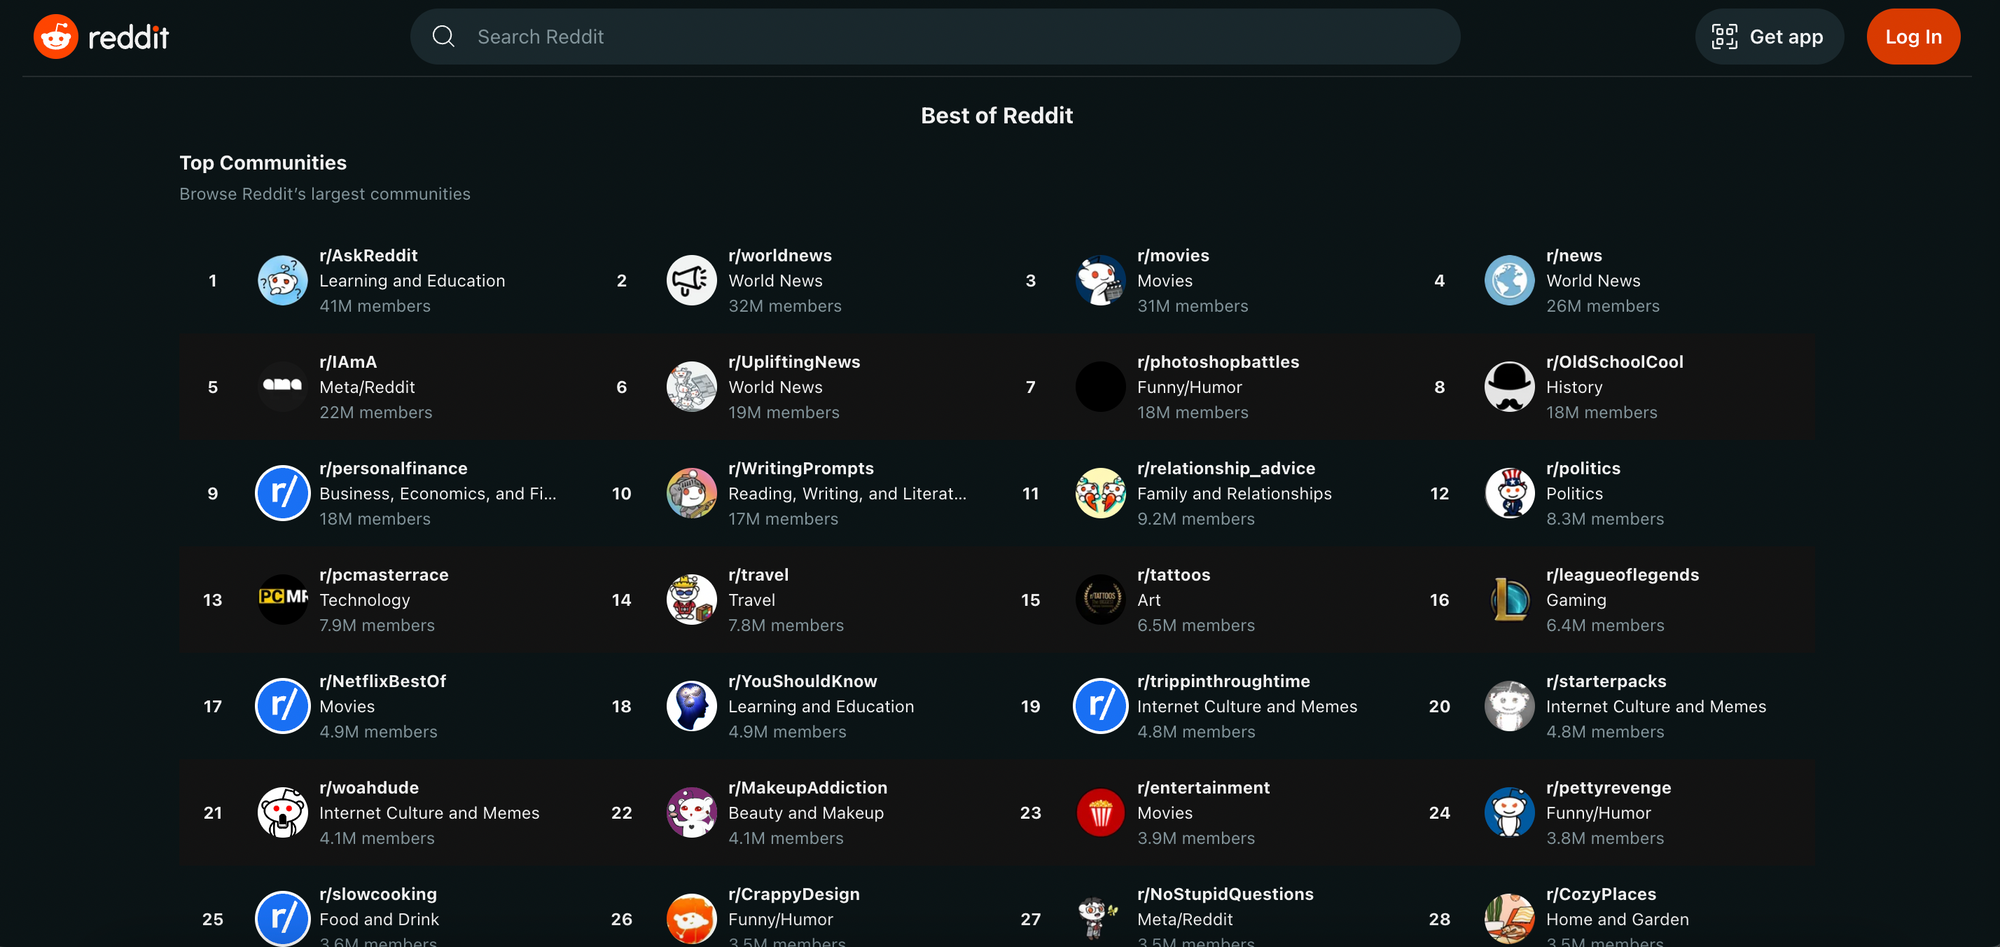Click the search magnifier icon
2000x947 pixels.
coord(443,37)
